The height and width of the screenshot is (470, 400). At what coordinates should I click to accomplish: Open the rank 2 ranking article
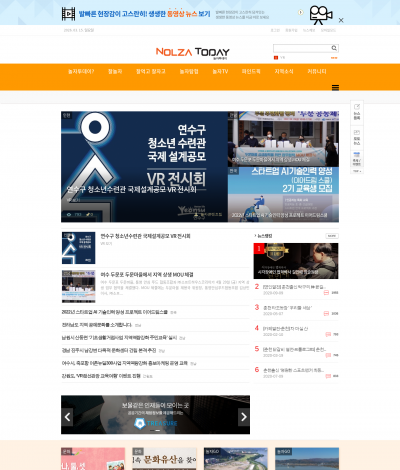point(294,287)
